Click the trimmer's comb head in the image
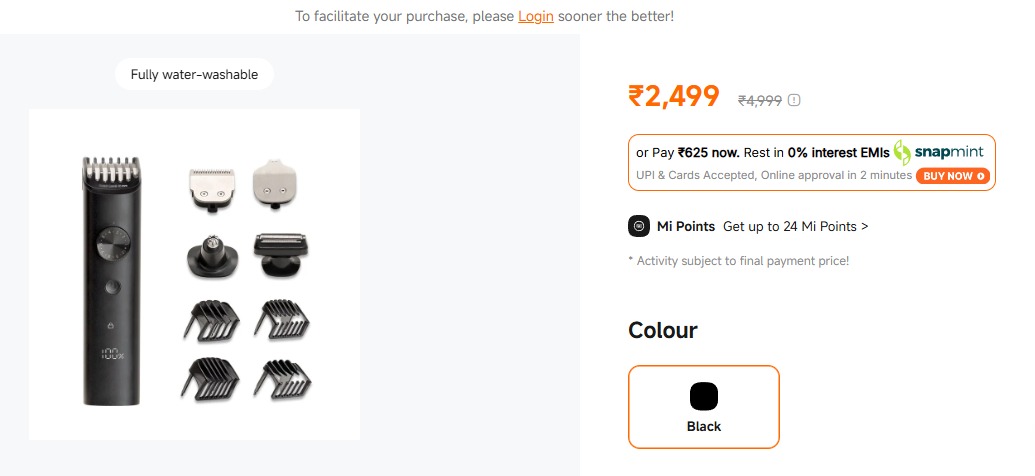Screen dimensions: 1035x476 [x=111, y=170]
